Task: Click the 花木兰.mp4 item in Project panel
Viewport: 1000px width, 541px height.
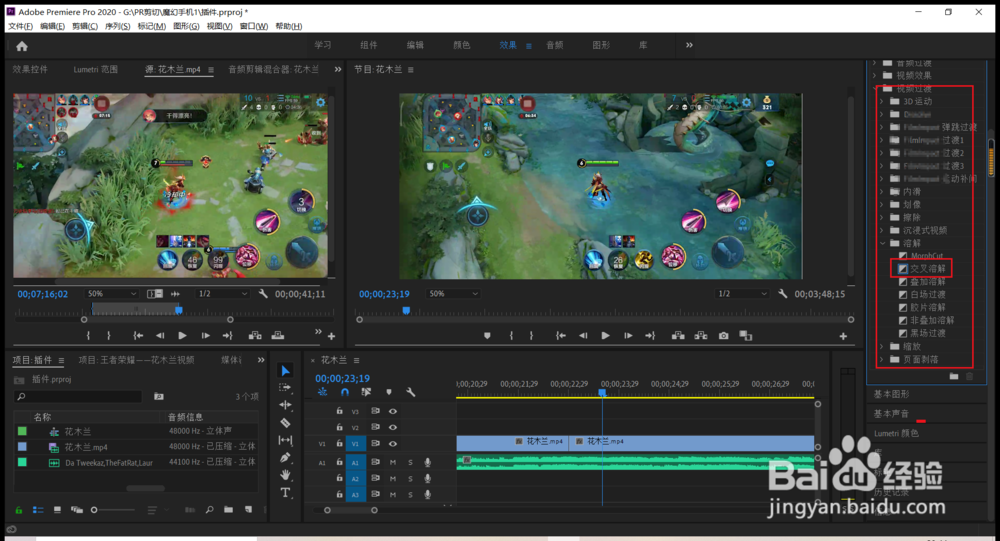Action: pyautogui.click(x=86, y=447)
